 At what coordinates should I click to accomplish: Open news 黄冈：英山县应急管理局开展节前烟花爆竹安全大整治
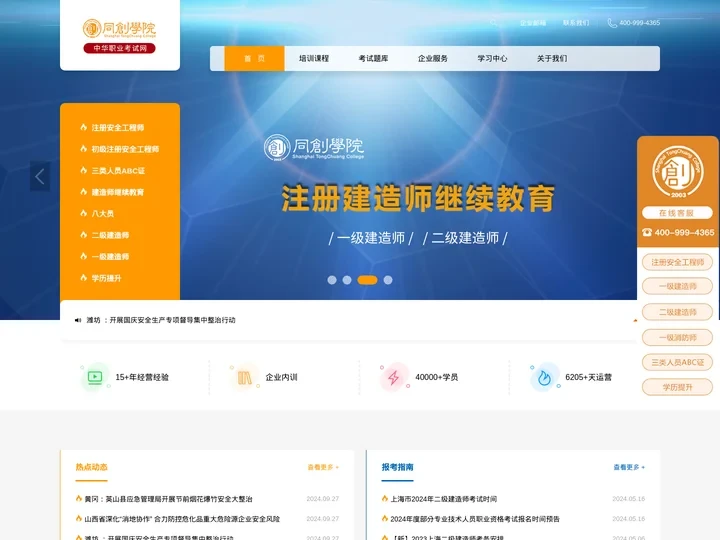(169, 499)
